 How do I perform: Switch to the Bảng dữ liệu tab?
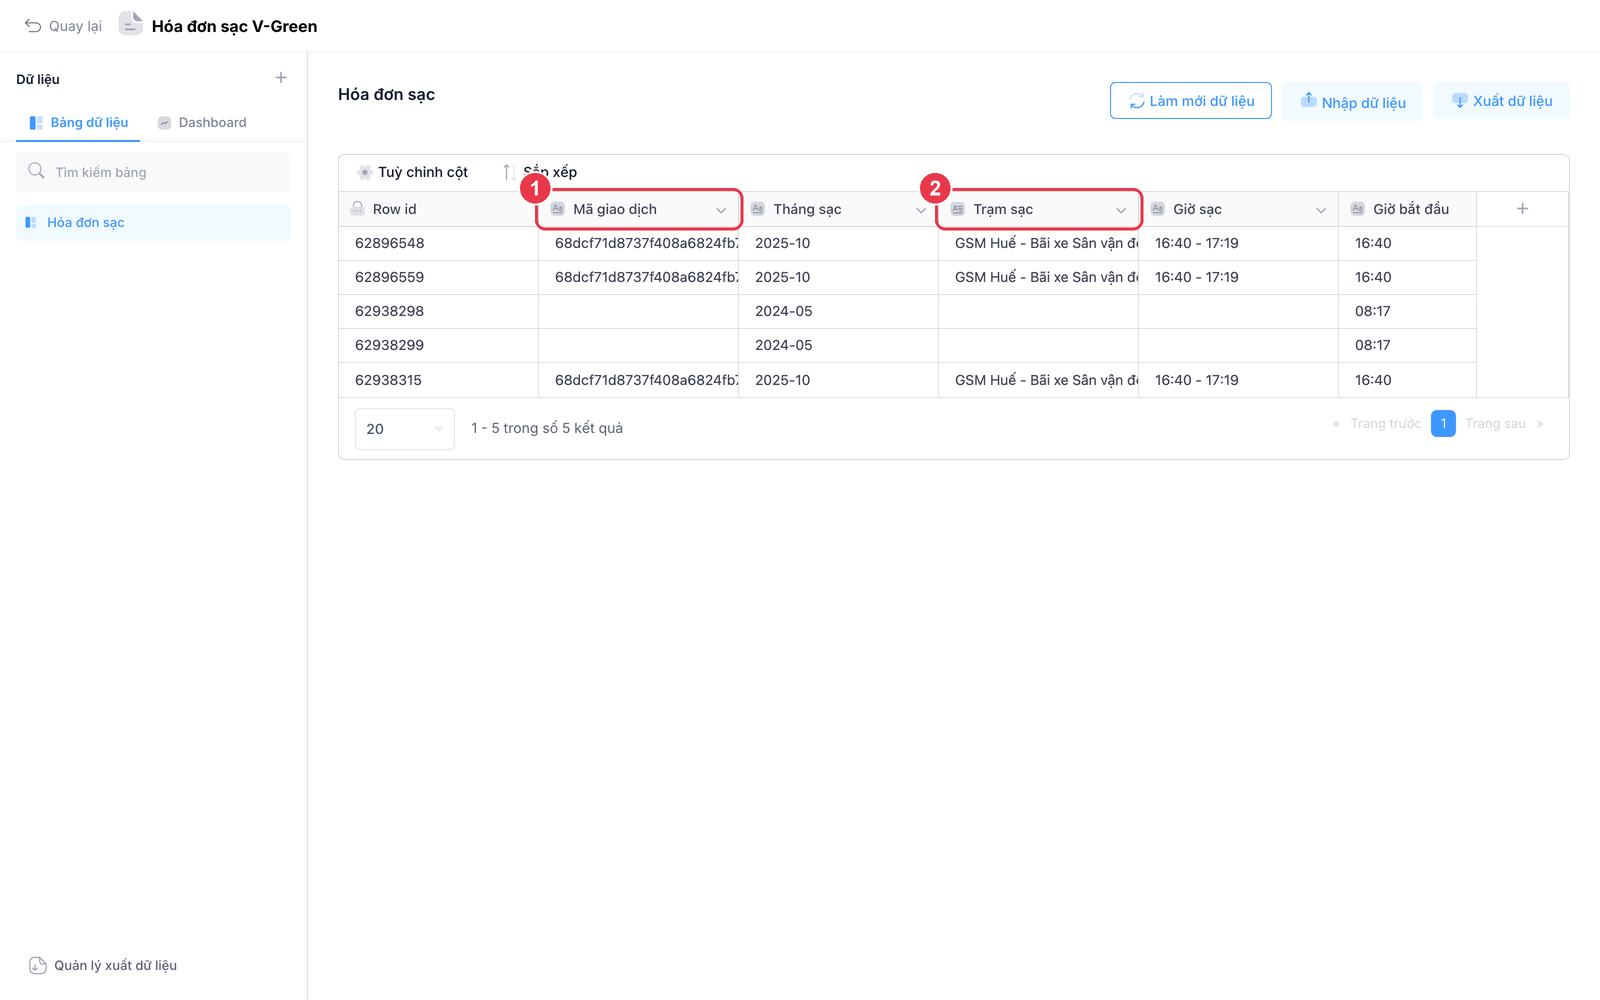pyautogui.click(x=79, y=123)
